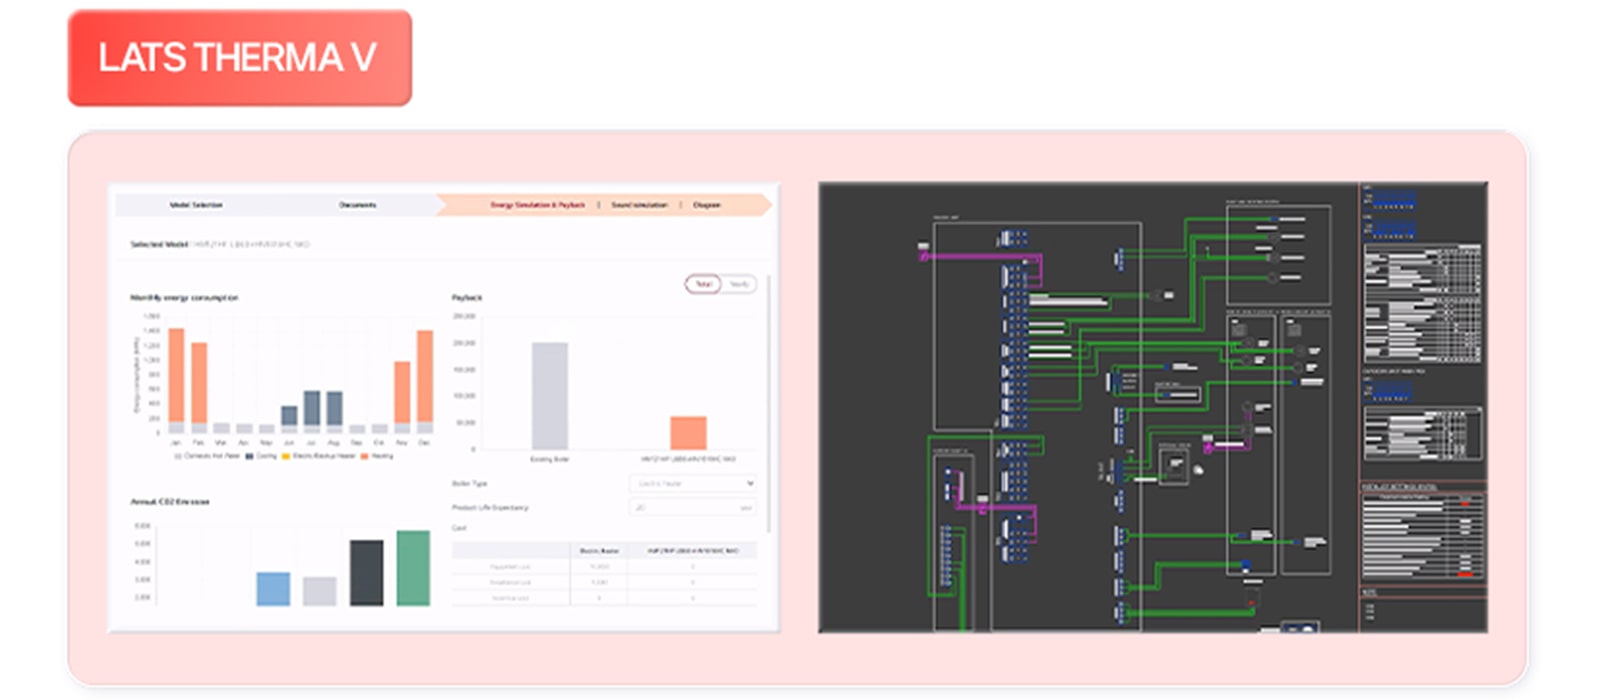The width and height of the screenshot is (1600, 700).
Task: Select Energy Simulation & Payback tab
Action: [537, 205]
